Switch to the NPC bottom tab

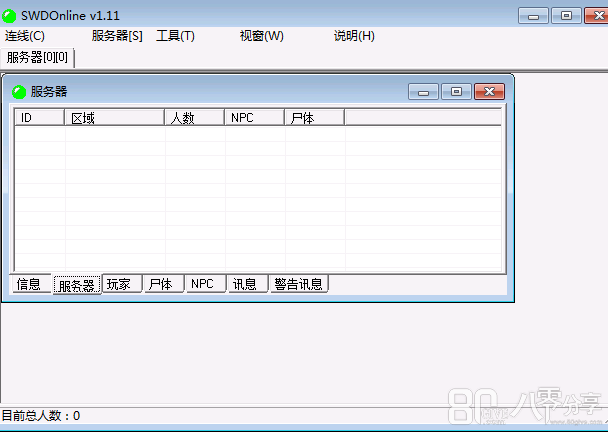point(206,284)
